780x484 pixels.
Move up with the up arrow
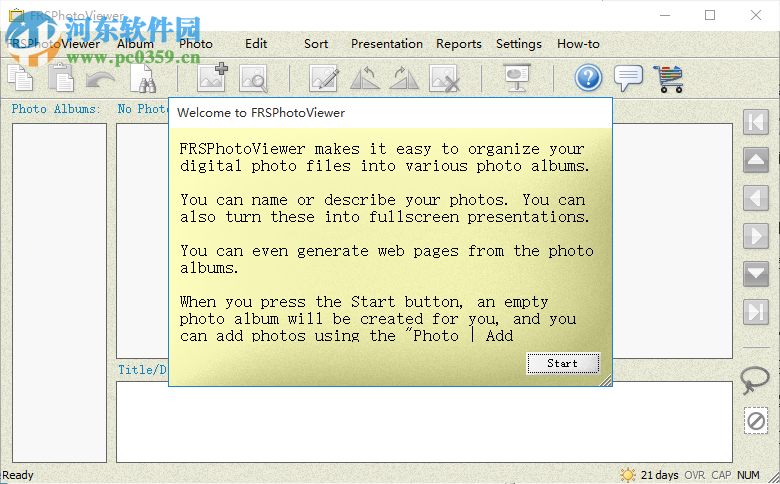point(756,160)
